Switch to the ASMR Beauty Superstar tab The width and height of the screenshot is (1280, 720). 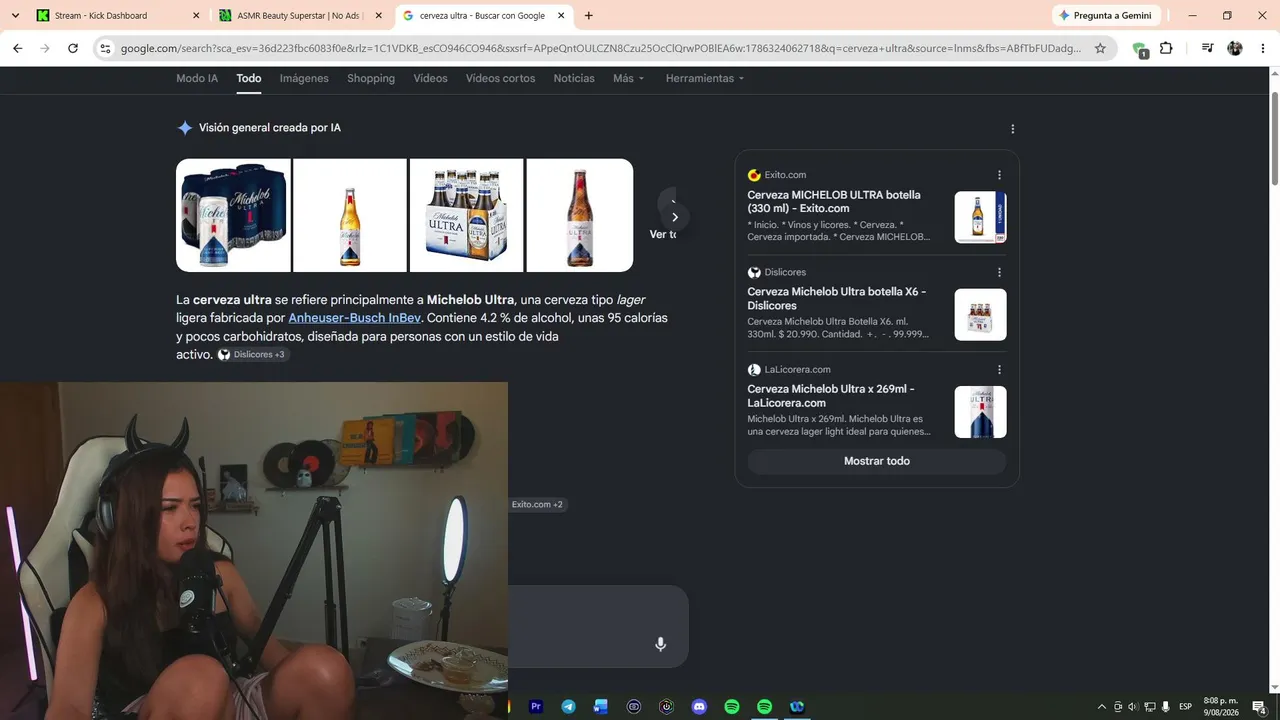click(300, 15)
